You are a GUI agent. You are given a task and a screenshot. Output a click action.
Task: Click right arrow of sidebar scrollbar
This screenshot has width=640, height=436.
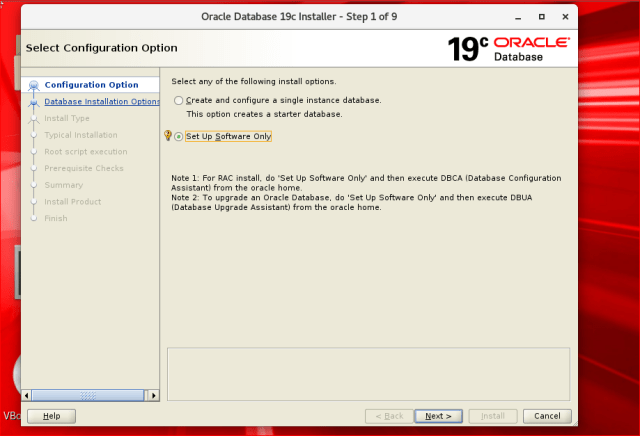(x=153, y=395)
